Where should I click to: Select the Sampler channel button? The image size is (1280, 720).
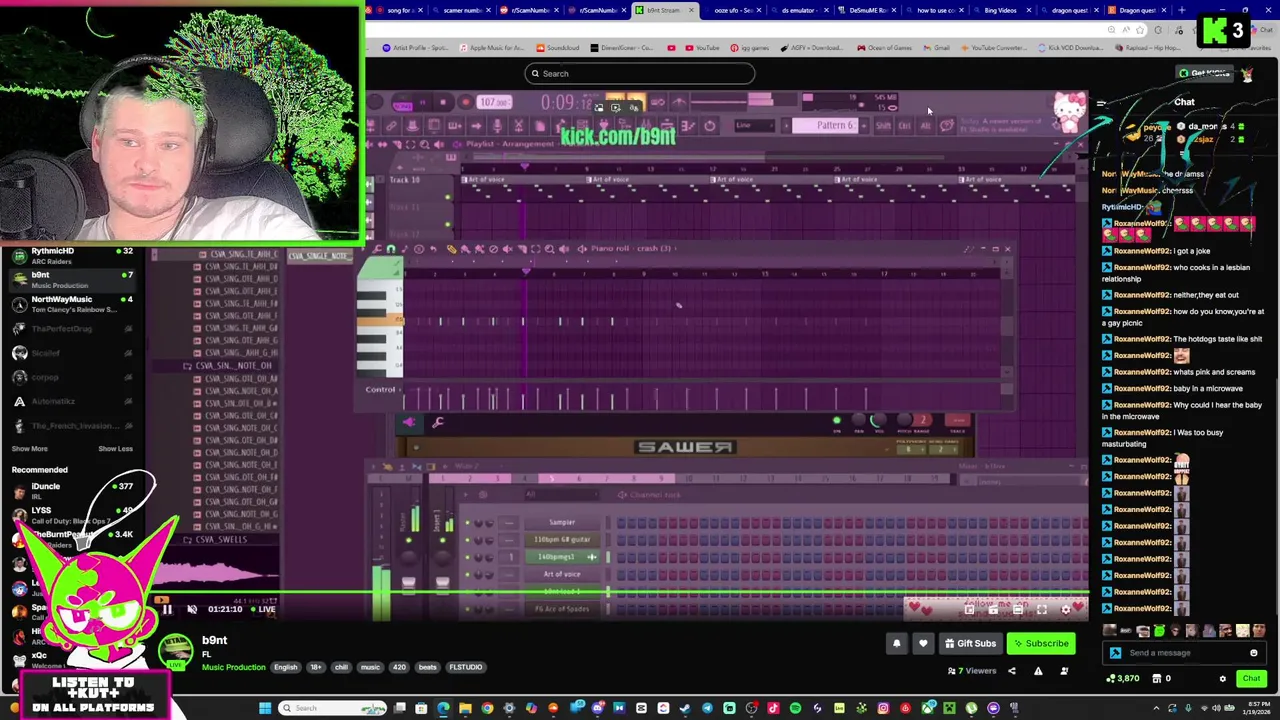pyautogui.click(x=562, y=522)
